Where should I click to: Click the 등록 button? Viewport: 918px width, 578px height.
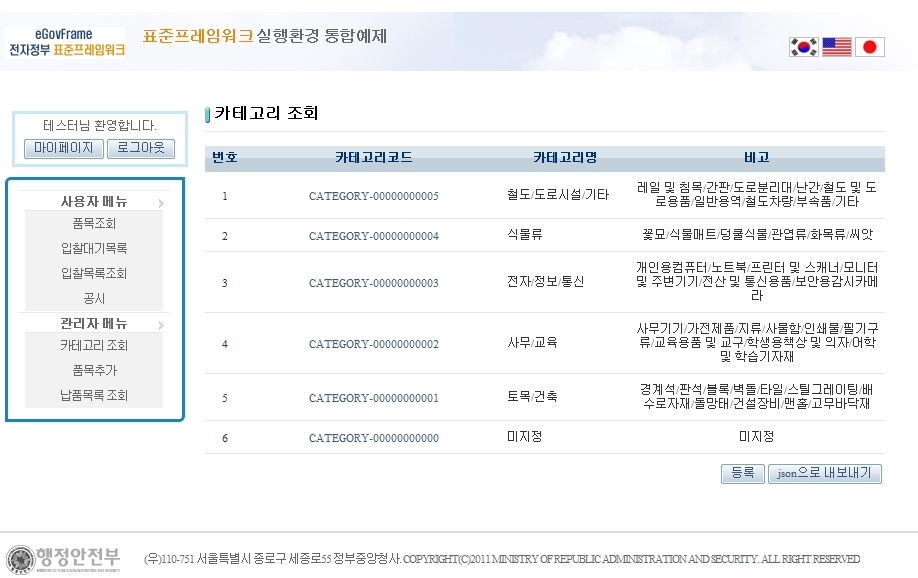click(x=742, y=474)
